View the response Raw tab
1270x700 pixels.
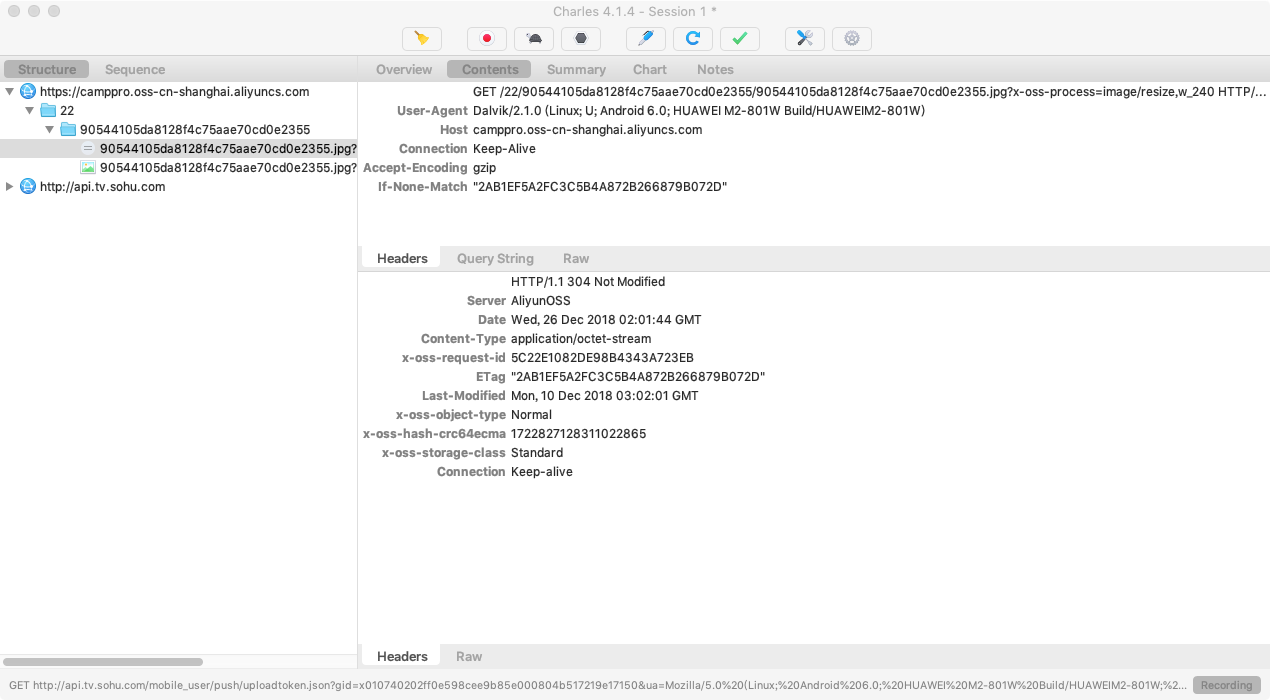pos(469,656)
